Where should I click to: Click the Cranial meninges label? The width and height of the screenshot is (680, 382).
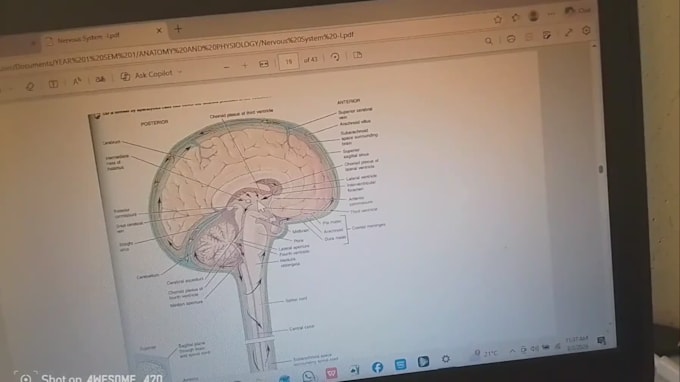tap(369, 226)
